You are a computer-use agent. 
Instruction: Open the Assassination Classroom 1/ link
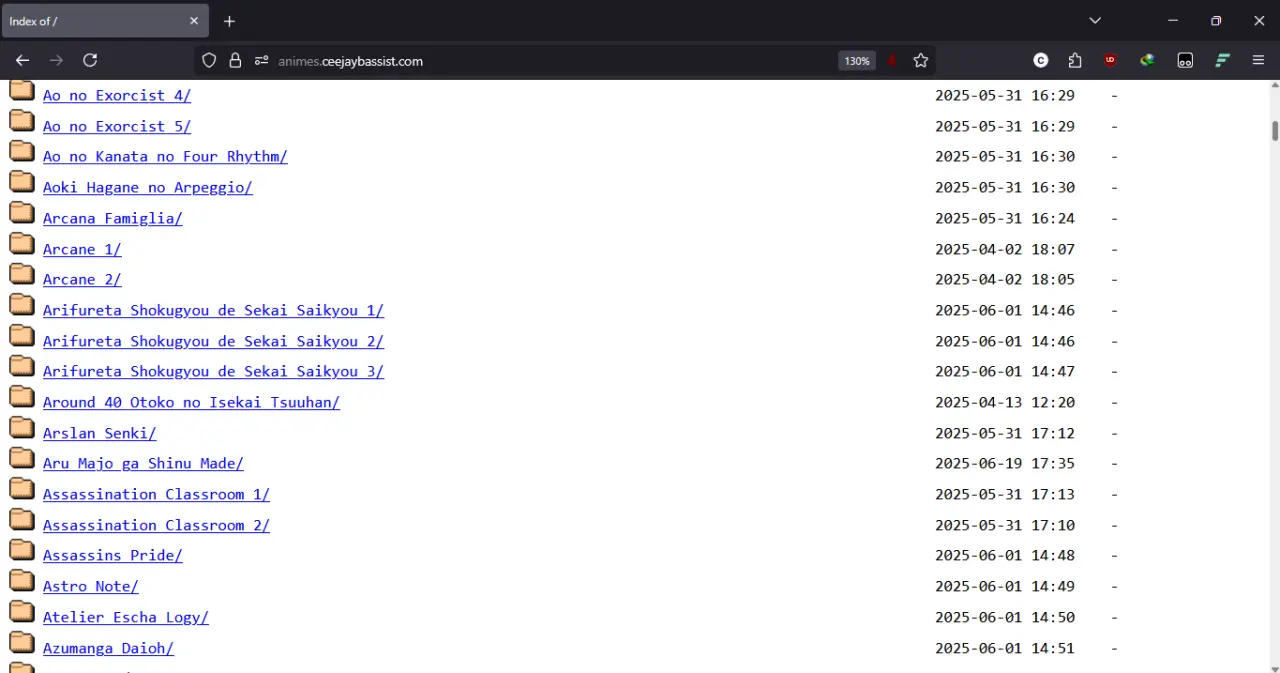tap(156, 495)
